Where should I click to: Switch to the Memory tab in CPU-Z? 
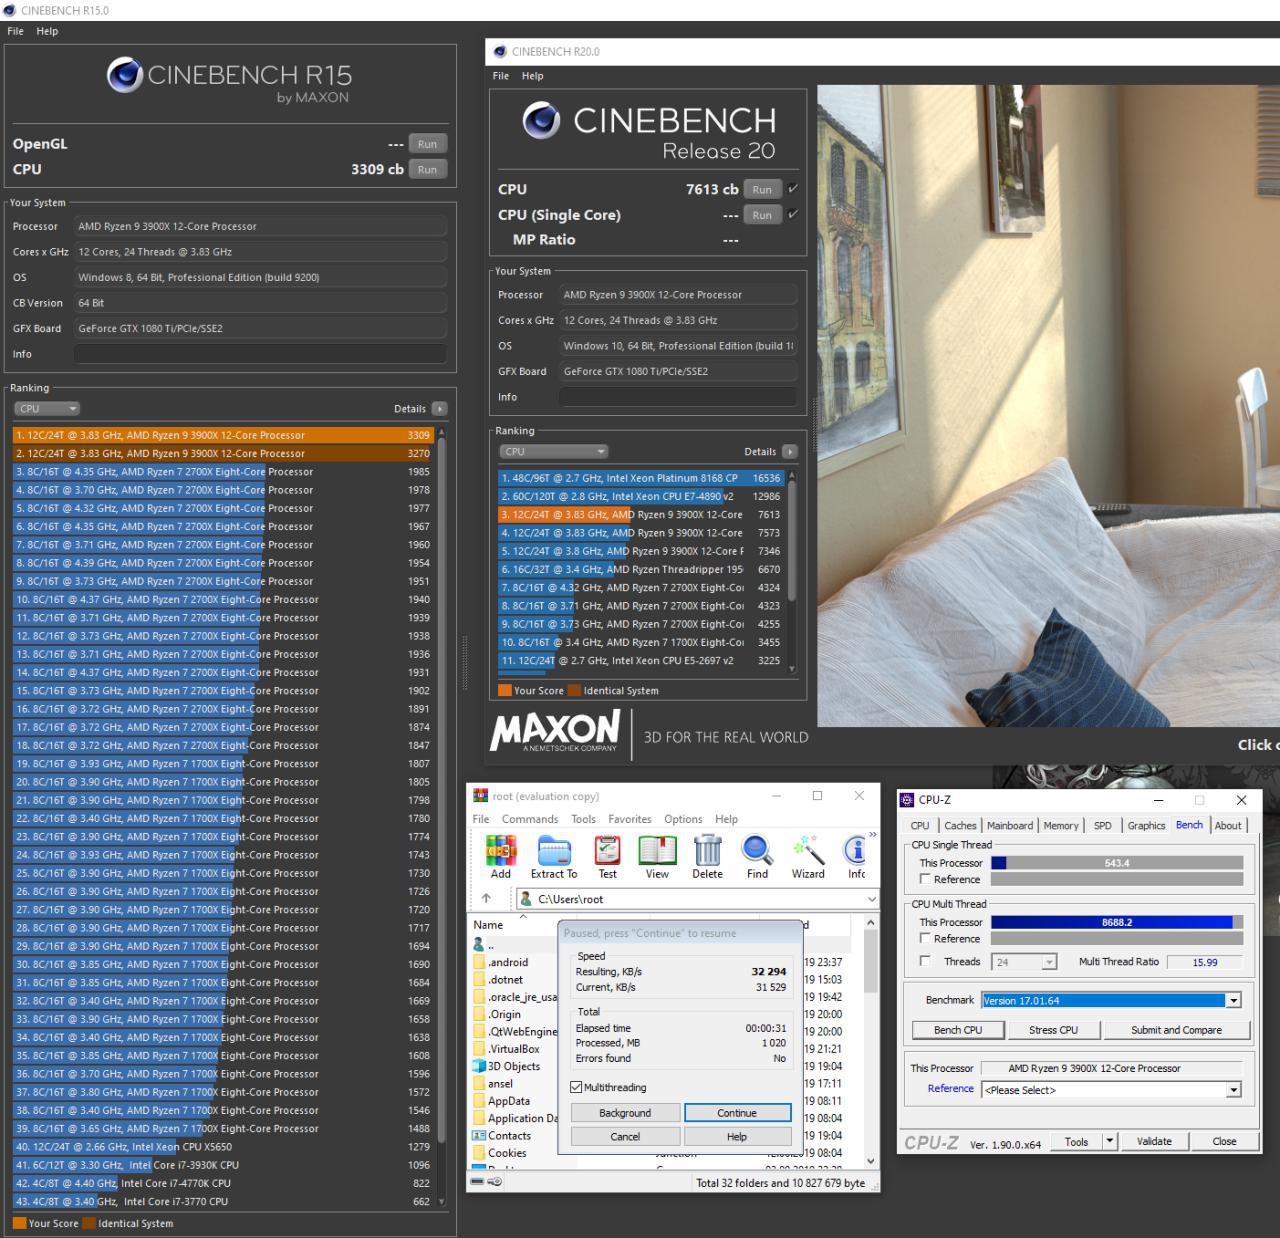(1061, 826)
